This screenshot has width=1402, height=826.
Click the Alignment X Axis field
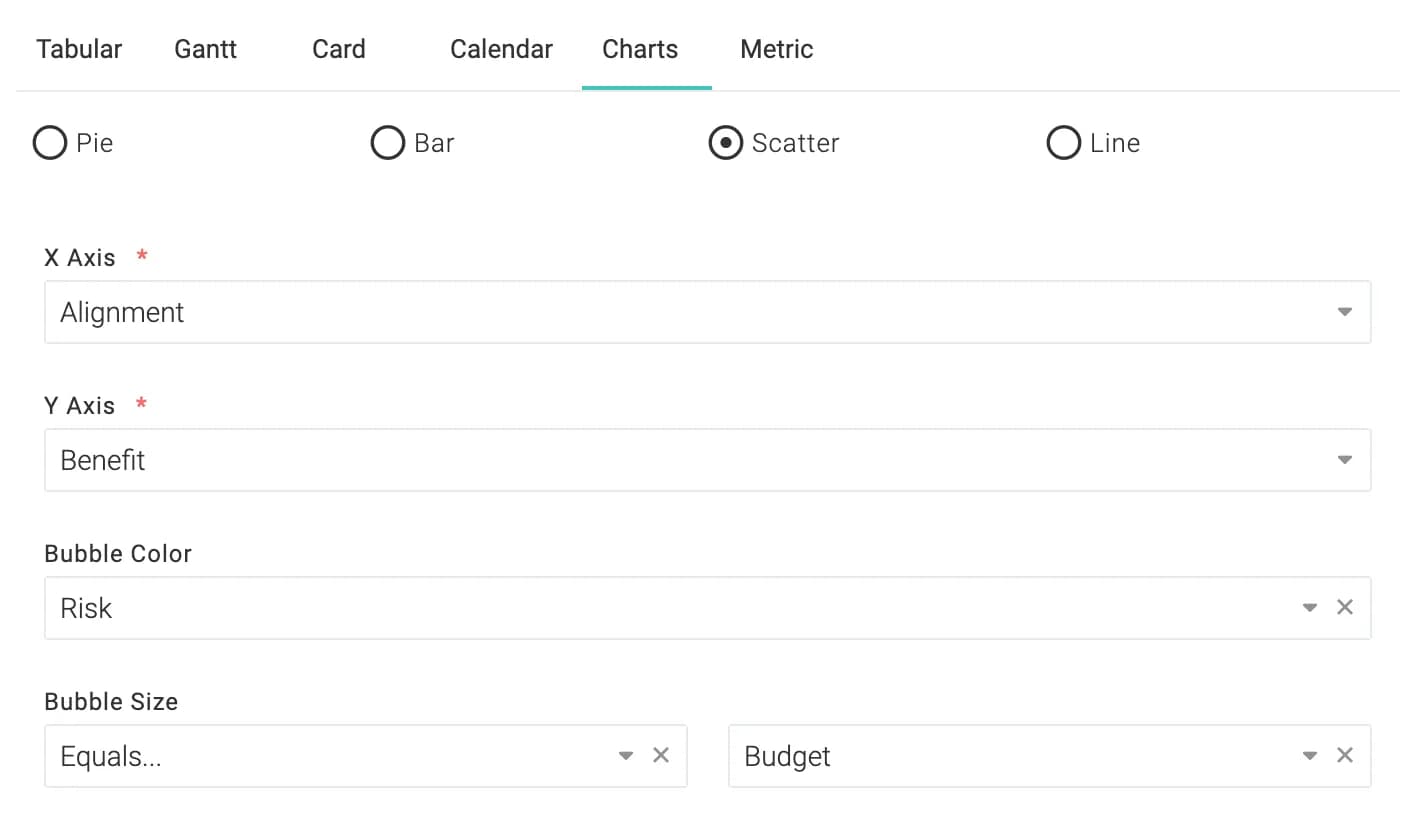coord(707,312)
